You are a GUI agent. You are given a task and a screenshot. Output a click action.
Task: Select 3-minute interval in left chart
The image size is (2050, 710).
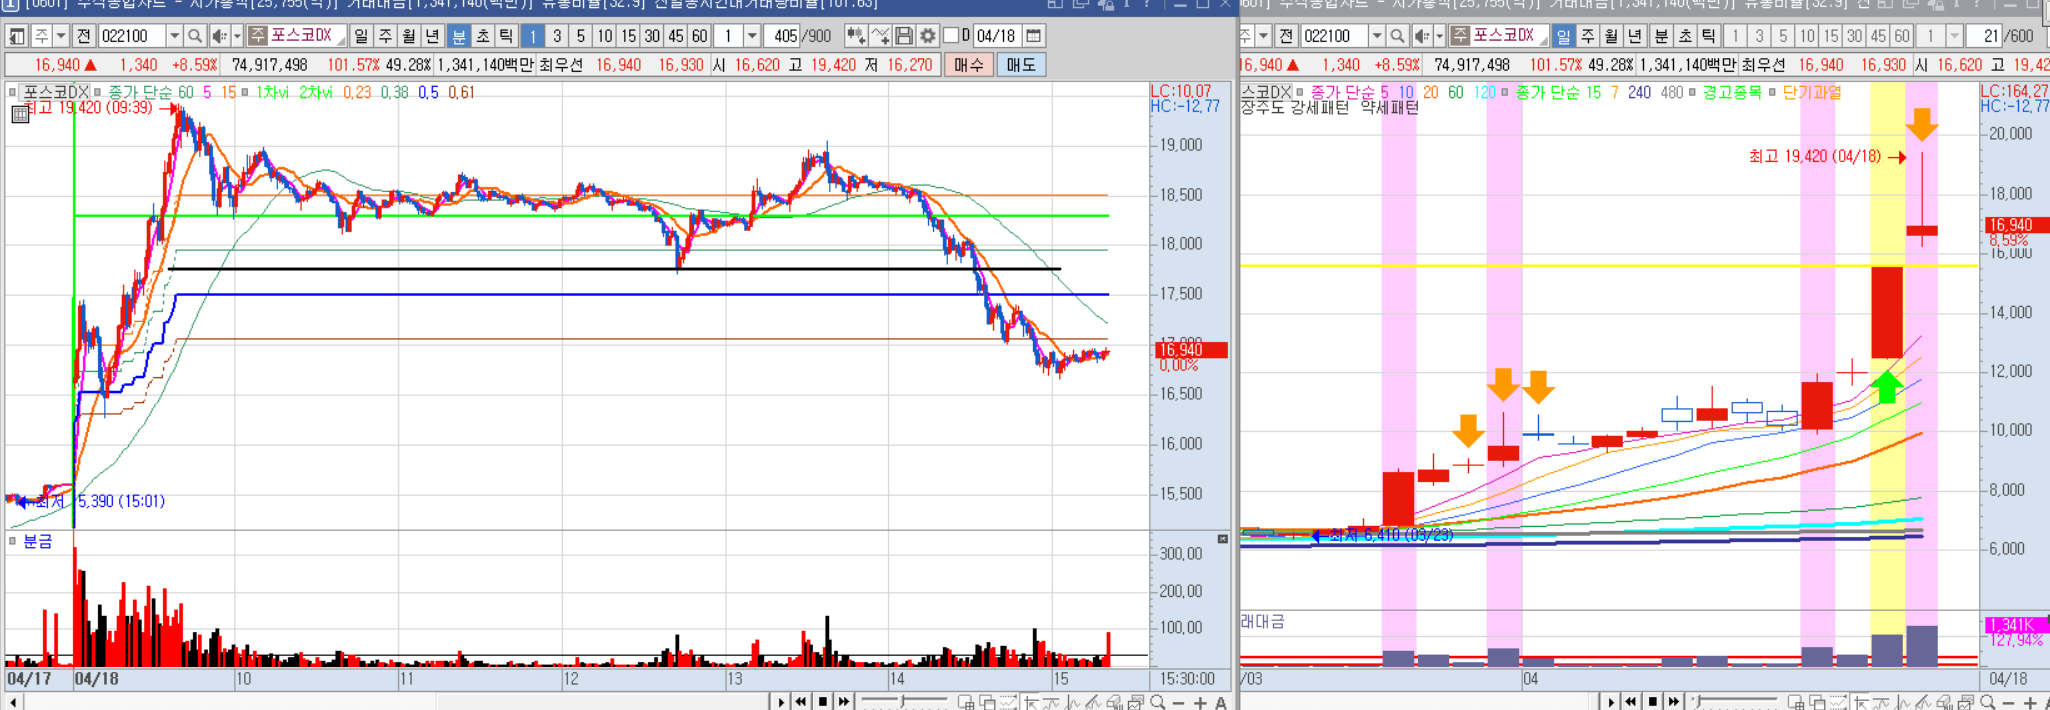(557, 36)
